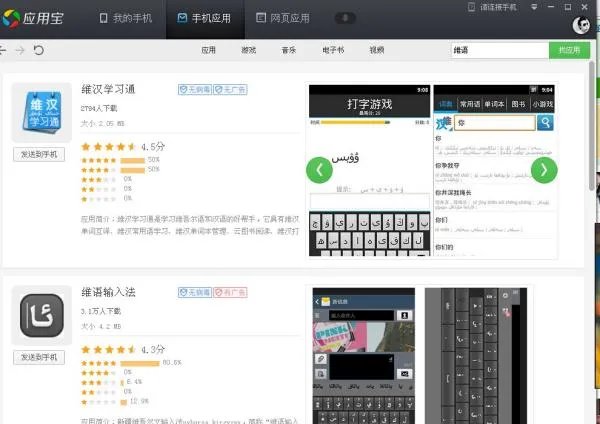
Task: Click the 4.5分 star rating
Action: coord(123,147)
